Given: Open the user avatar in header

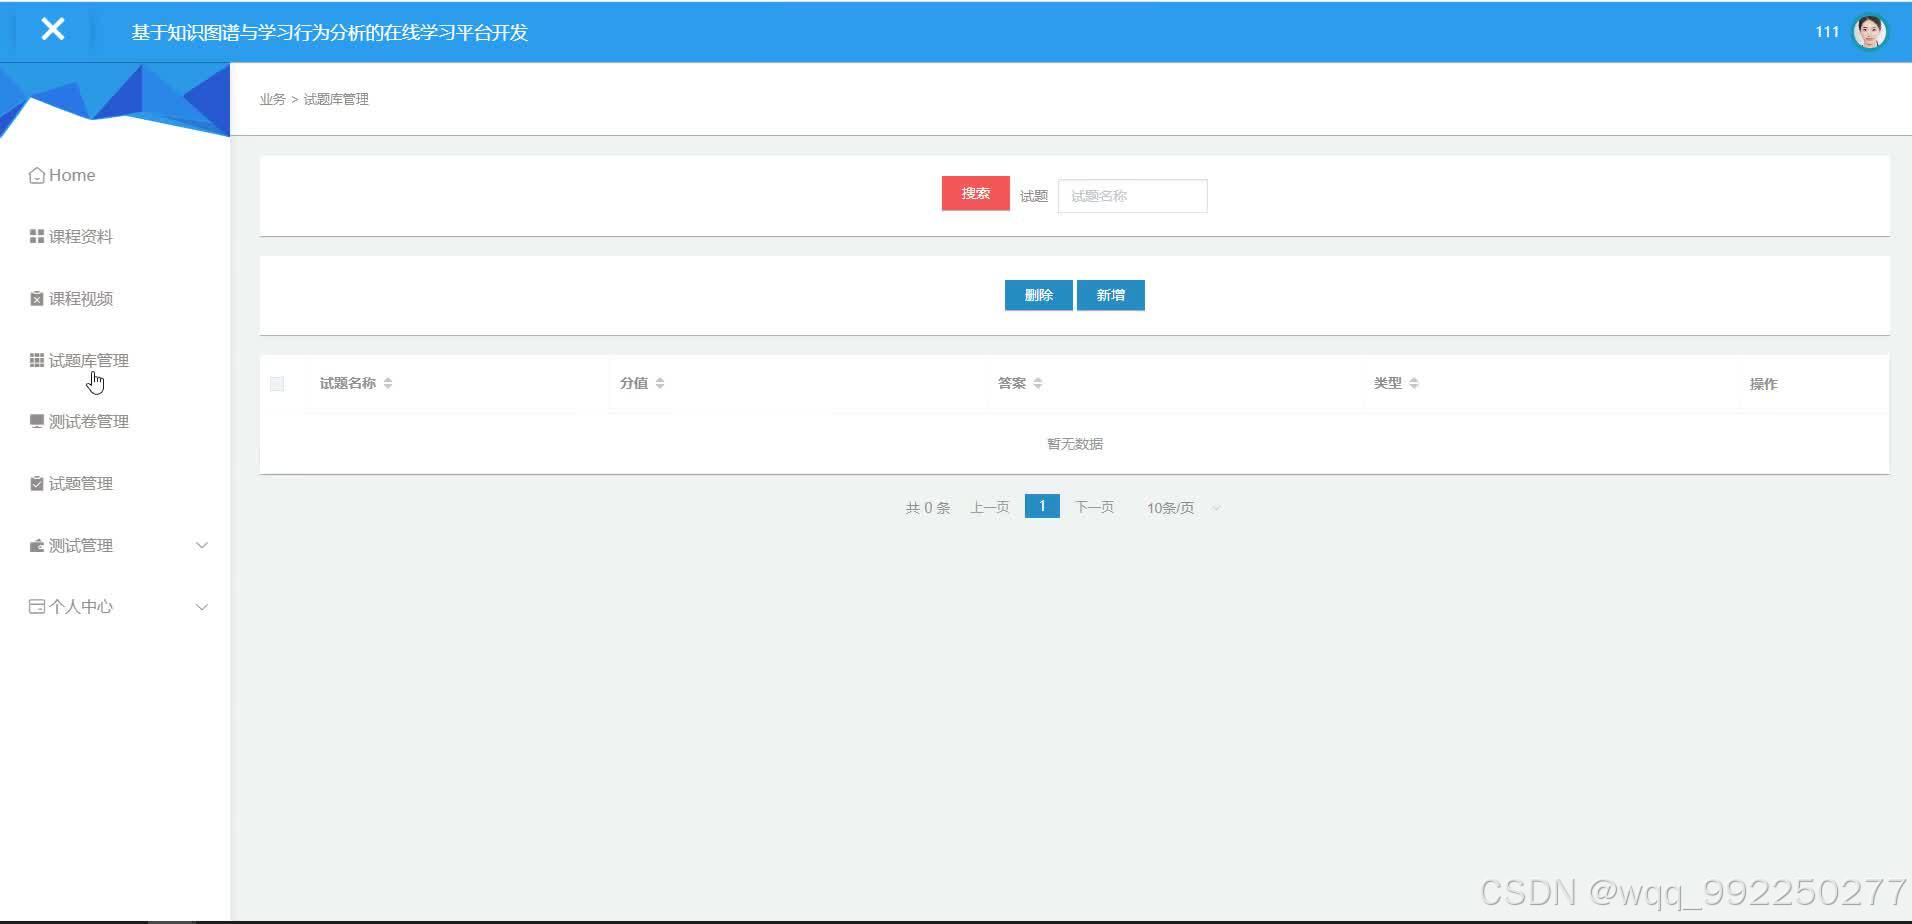Looking at the screenshot, I should point(1869,32).
